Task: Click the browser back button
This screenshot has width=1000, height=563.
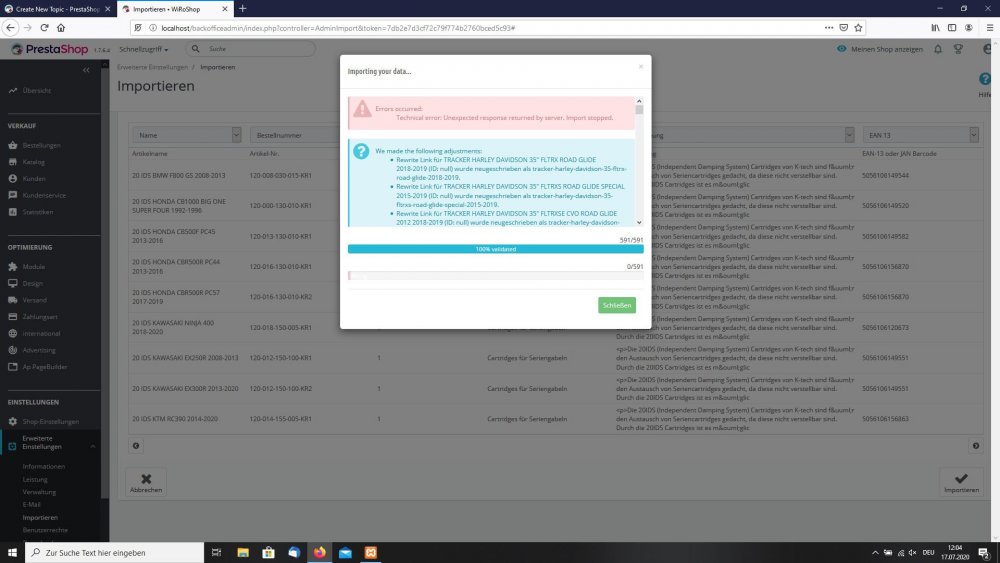Action: (x=10, y=27)
